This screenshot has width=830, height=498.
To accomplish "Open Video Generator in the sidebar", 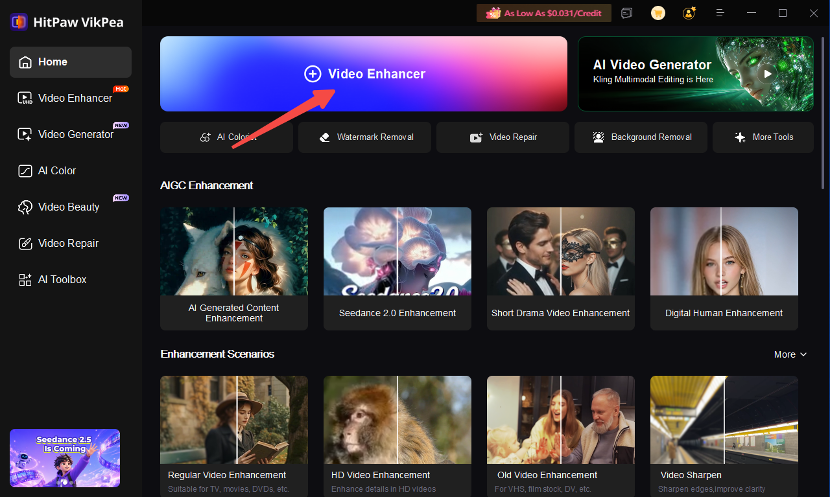I will point(70,134).
